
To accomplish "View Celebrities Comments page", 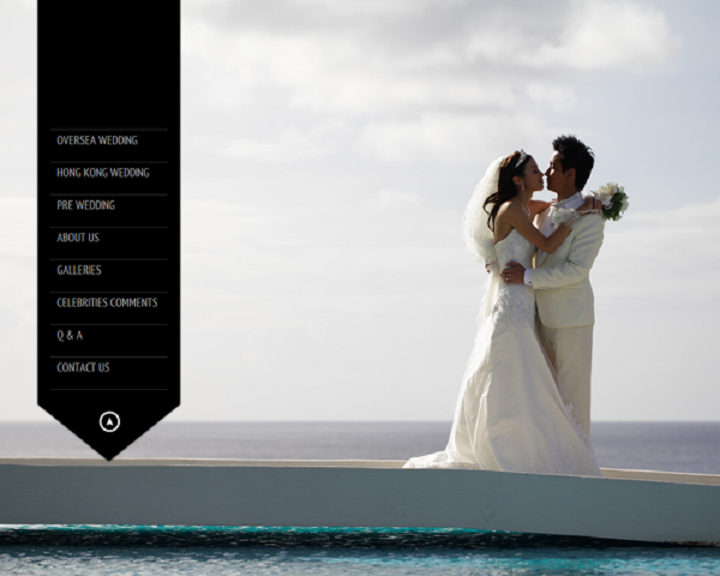I will [x=107, y=303].
